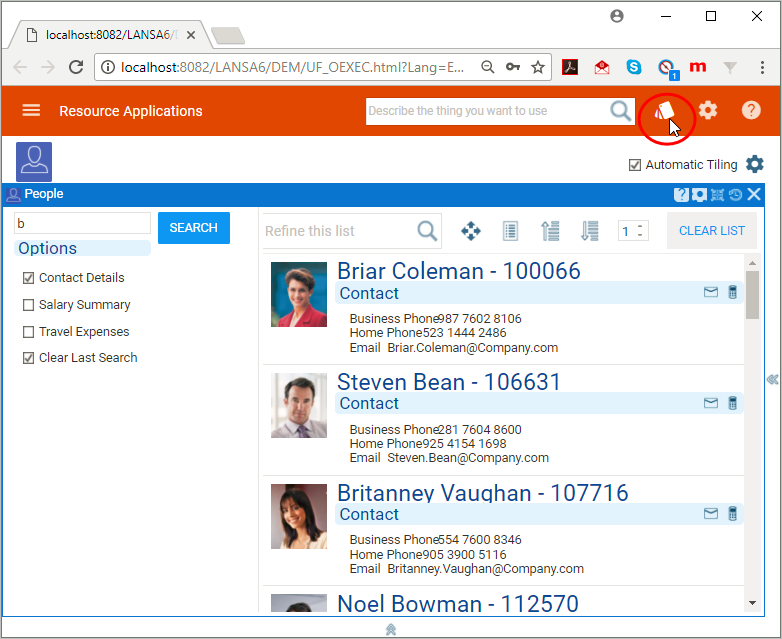
Task: Click the double up chevron at bottom
Action: coord(391,630)
